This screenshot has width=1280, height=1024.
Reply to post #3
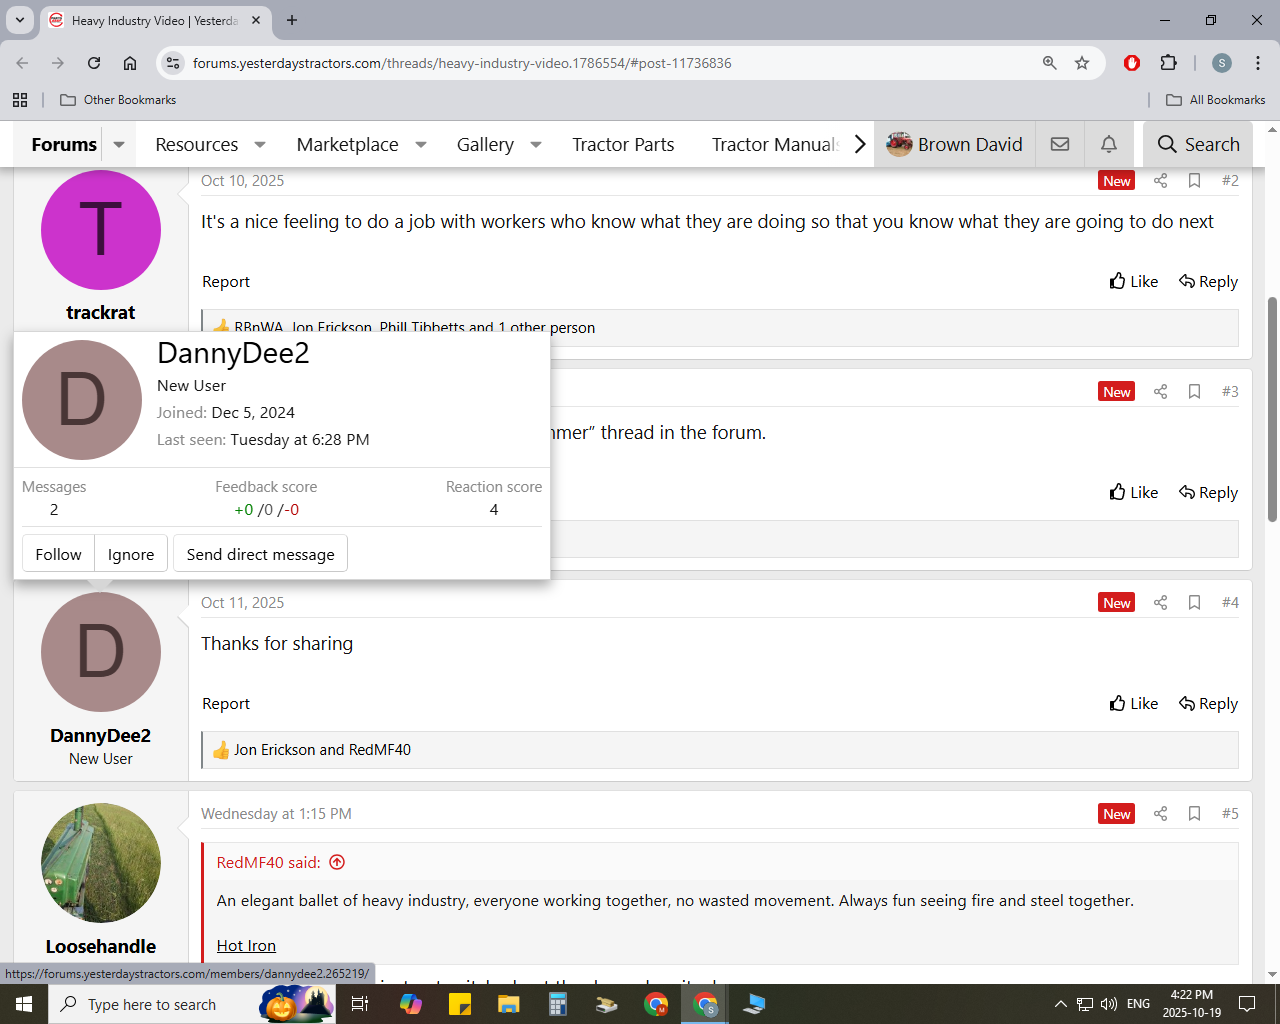[1208, 493]
